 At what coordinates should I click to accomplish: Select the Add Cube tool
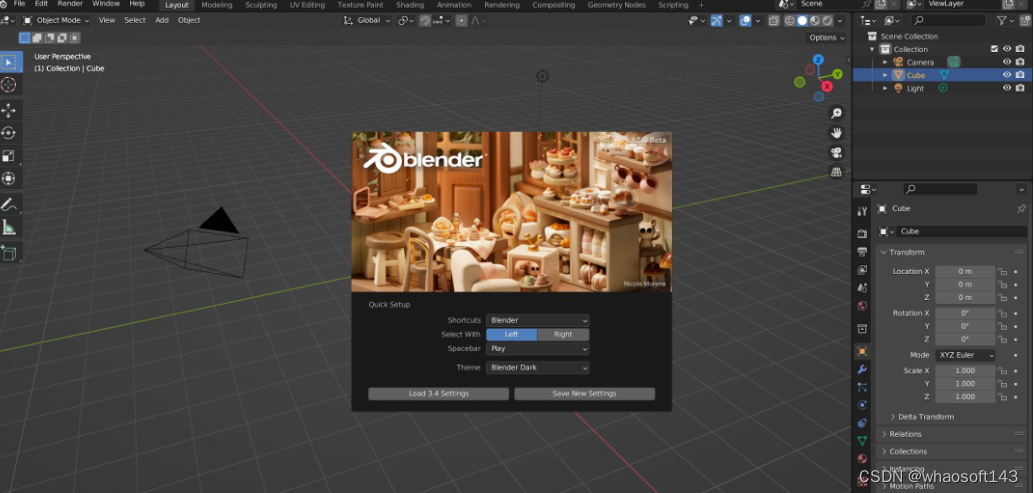point(9,252)
